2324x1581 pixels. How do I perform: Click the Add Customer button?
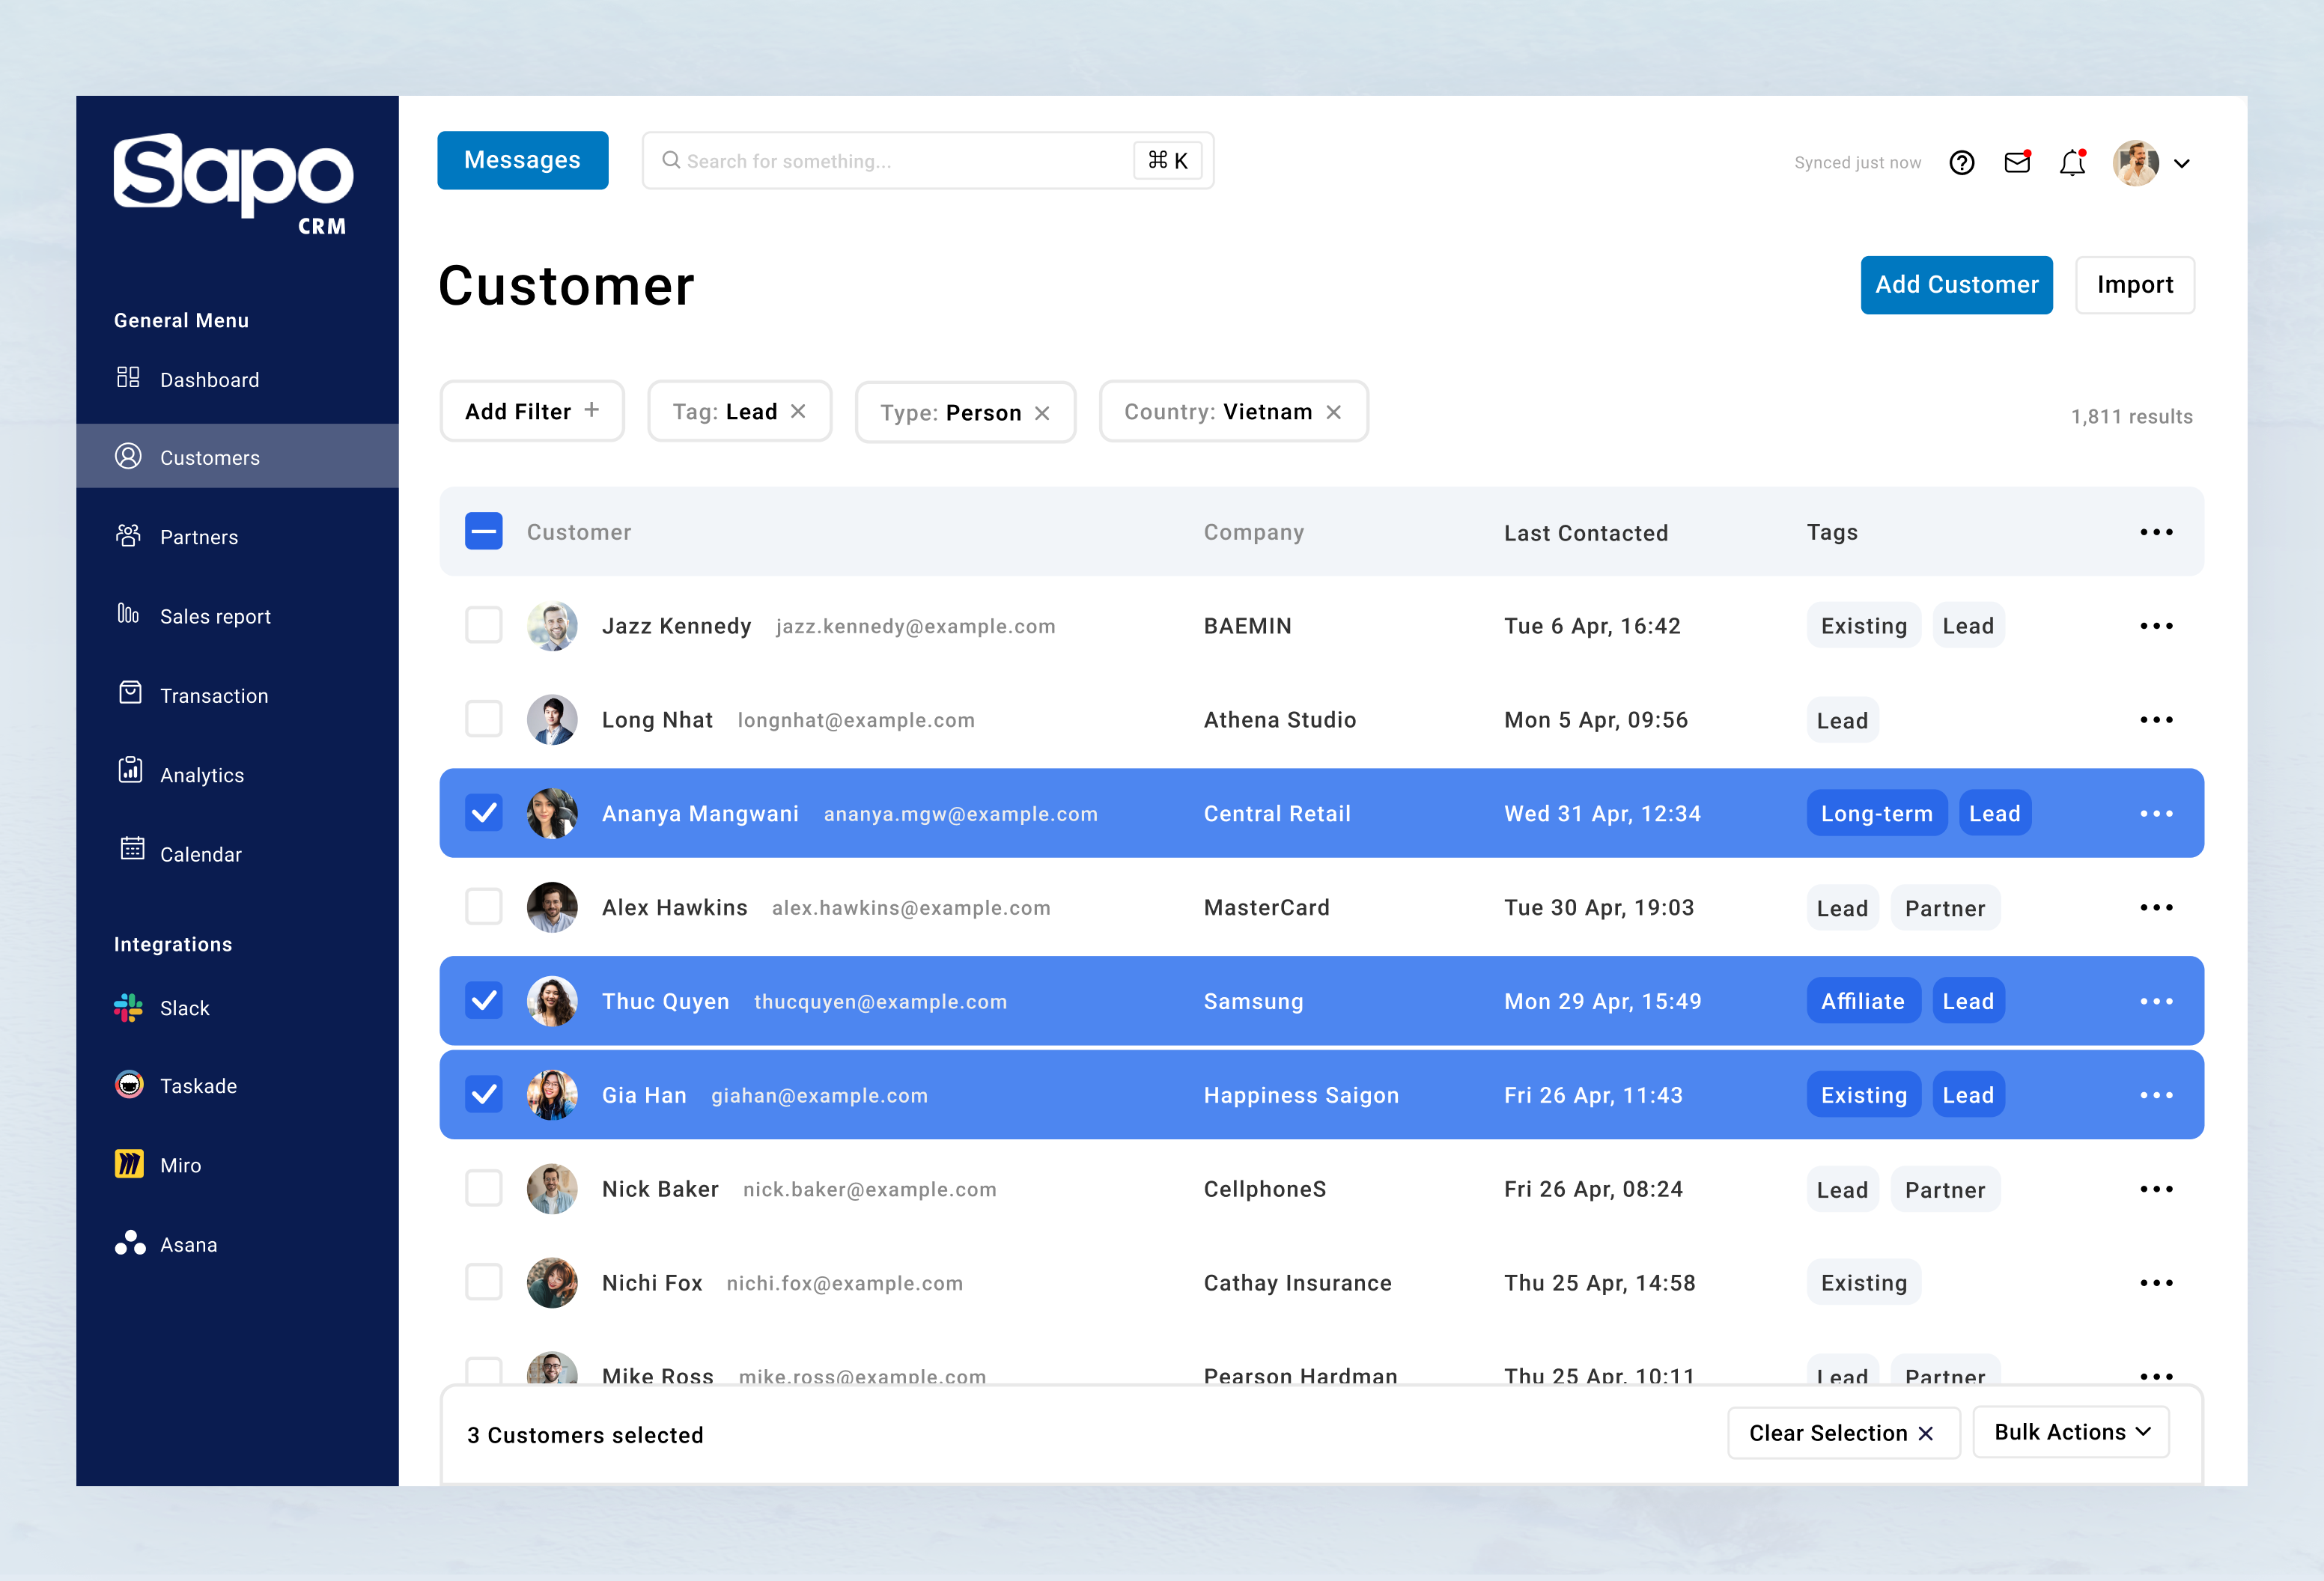click(x=1956, y=285)
